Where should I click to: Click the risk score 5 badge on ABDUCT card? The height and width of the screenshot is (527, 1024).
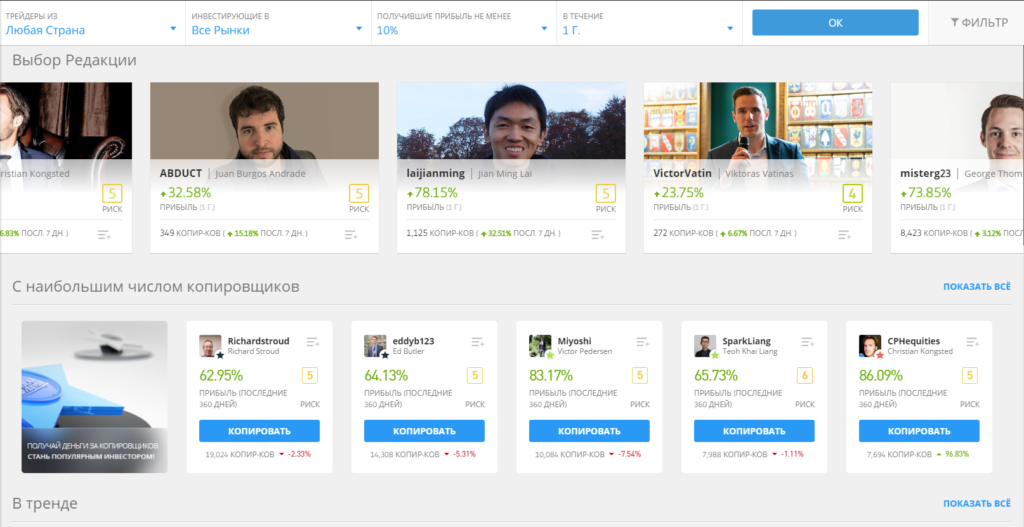359,194
